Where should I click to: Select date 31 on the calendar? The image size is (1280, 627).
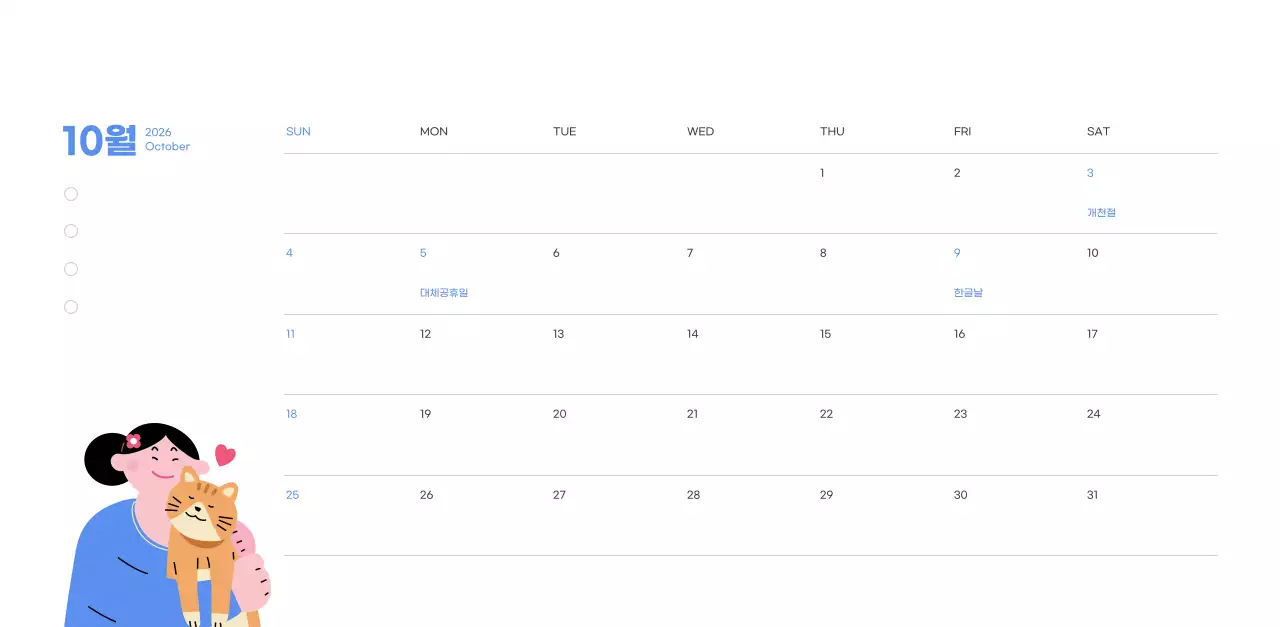(x=1092, y=495)
